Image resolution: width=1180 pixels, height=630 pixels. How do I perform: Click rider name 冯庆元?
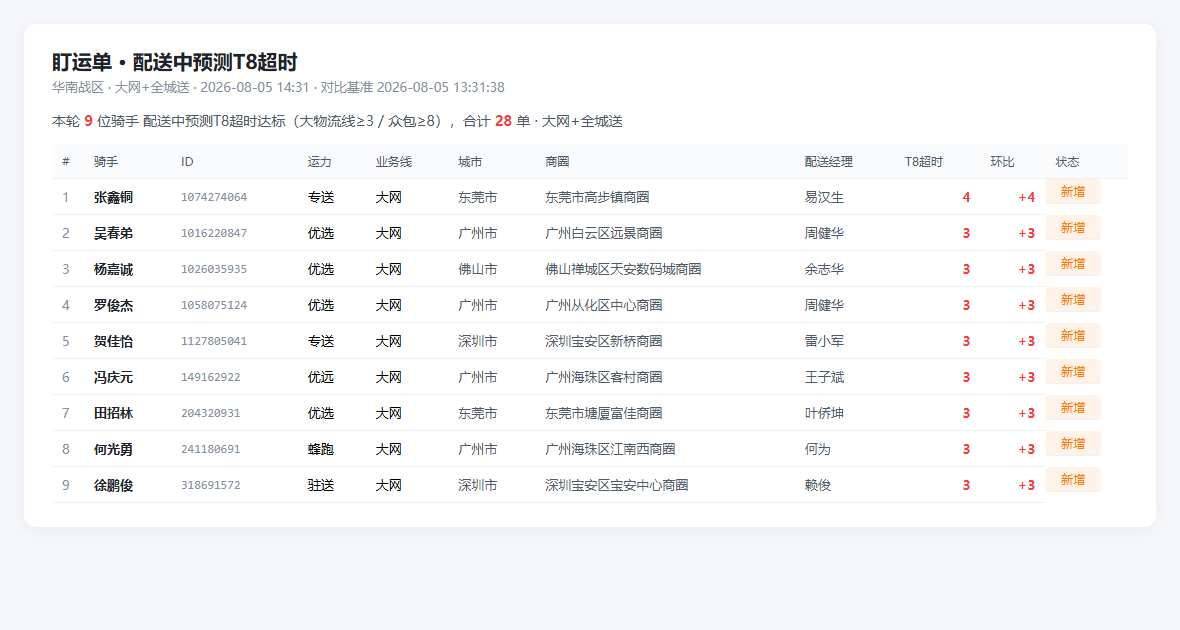pos(114,377)
